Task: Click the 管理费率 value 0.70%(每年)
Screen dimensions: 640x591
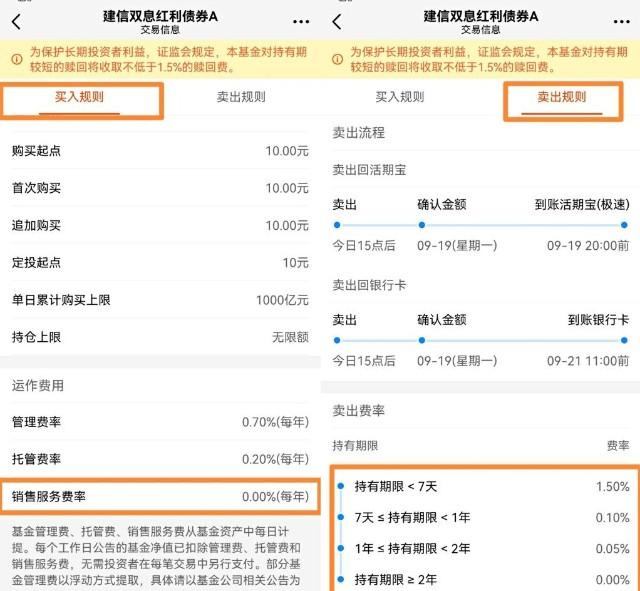Action: 276,422
